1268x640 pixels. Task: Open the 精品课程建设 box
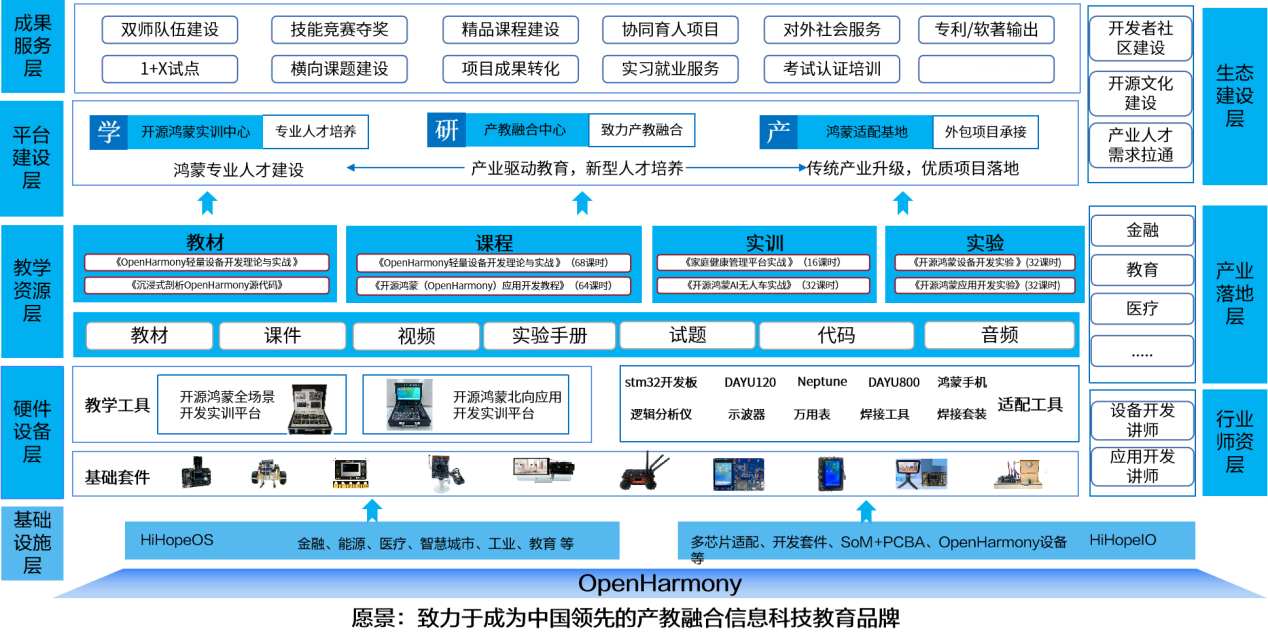[x=510, y=30]
